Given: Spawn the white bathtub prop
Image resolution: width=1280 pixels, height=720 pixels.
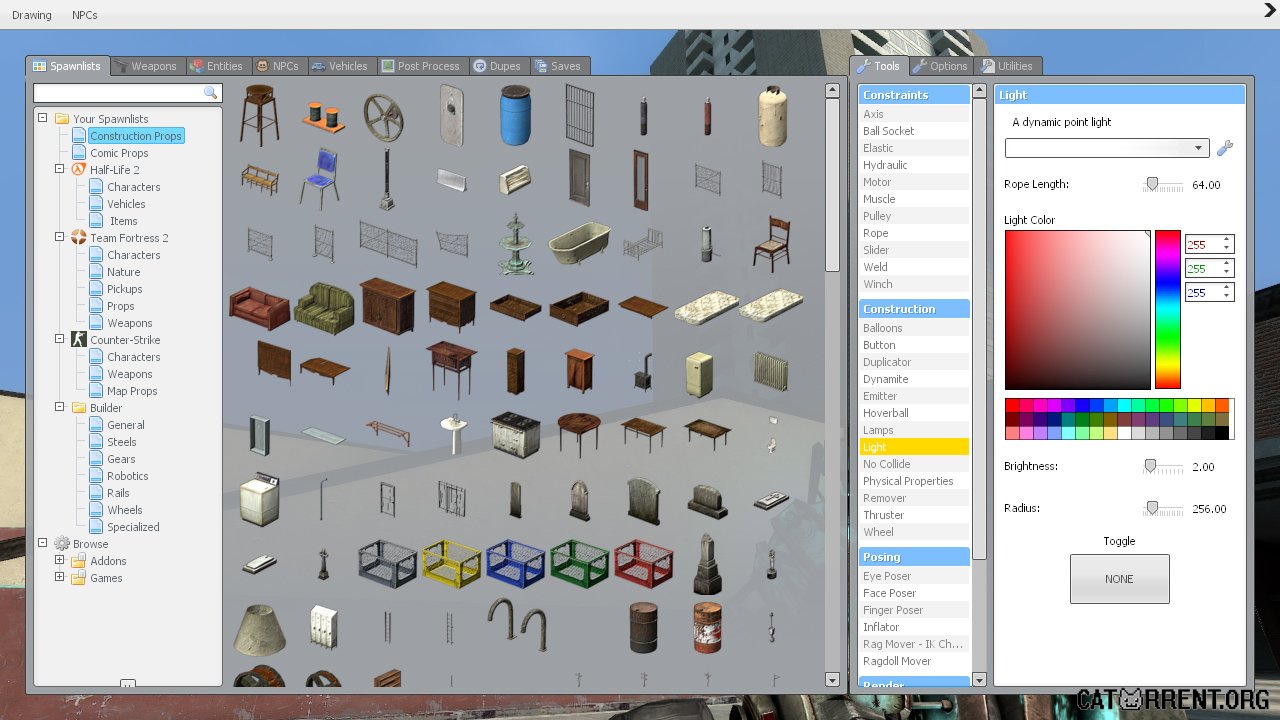Looking at the screenshot, I should [x=579, y=243].
